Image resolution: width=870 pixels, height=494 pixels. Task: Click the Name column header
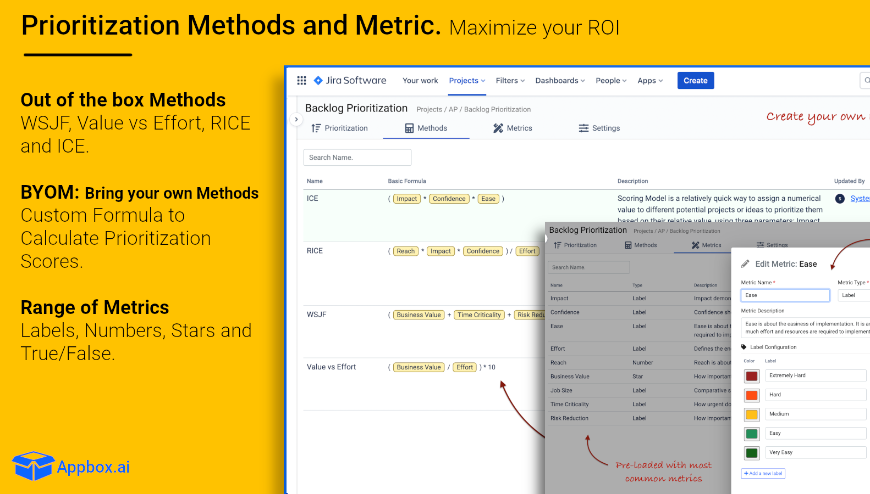click(315, 181)
